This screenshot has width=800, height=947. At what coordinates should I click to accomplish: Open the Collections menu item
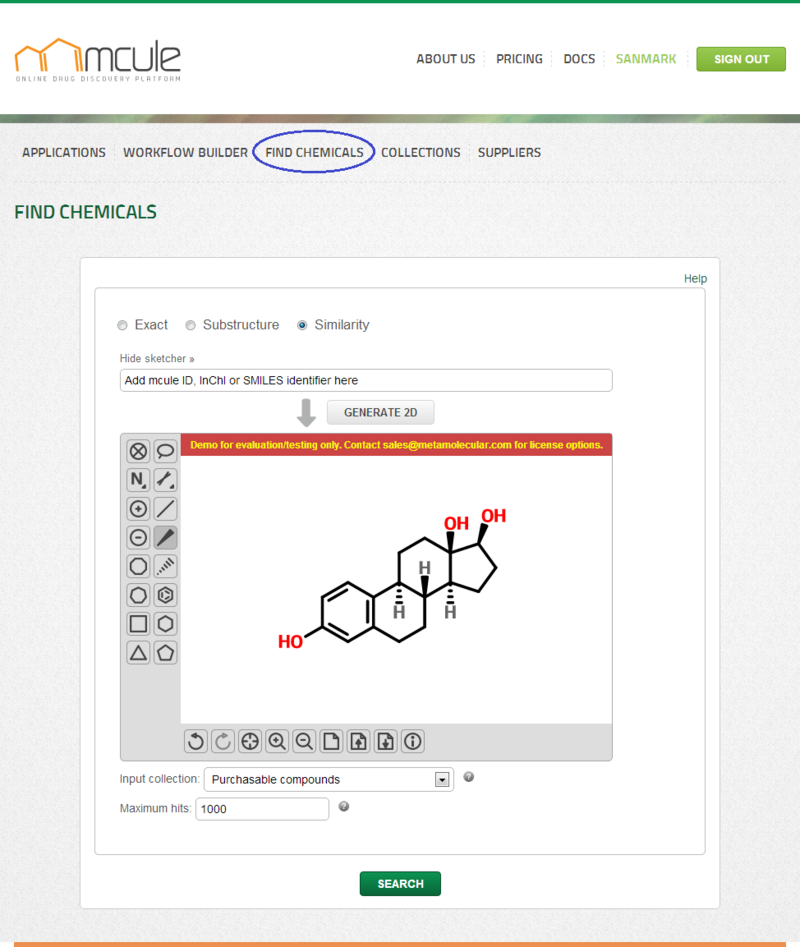pos(420,153)
